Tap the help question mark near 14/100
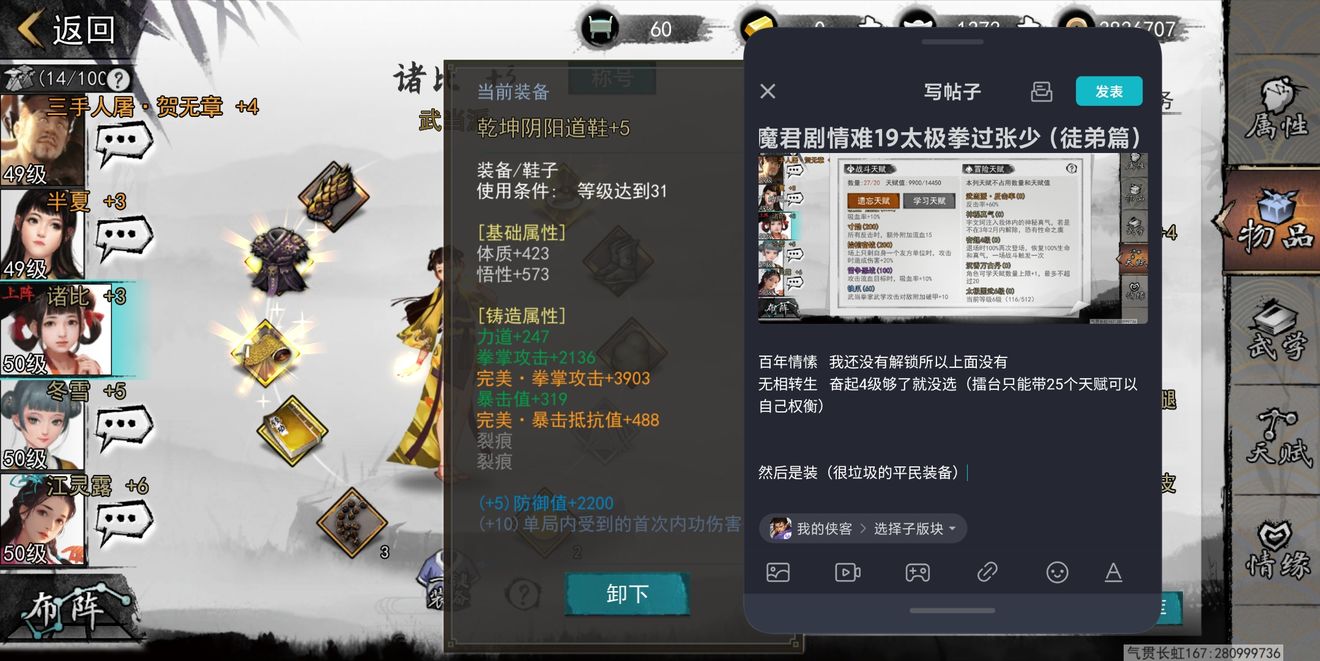1320x661 pixels. [119, 79]
